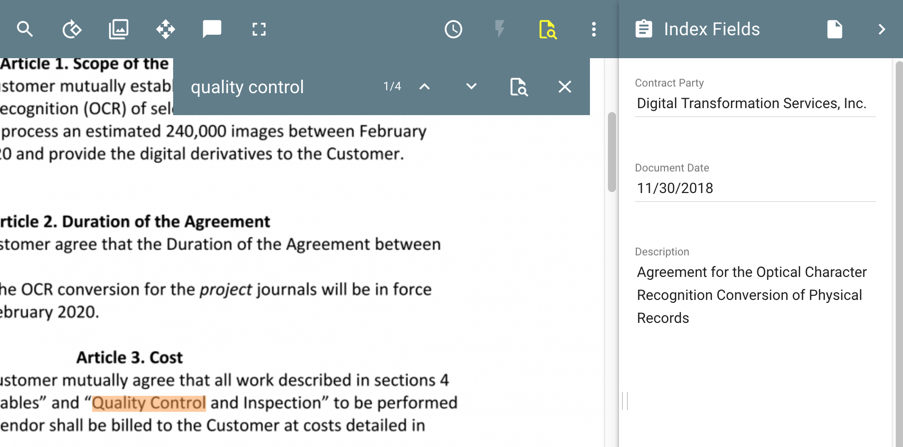This screenshot has height=447, width=903.
Task: Select the pan/move tool icon
Action: pyautogui.click(x=165, y=29)
